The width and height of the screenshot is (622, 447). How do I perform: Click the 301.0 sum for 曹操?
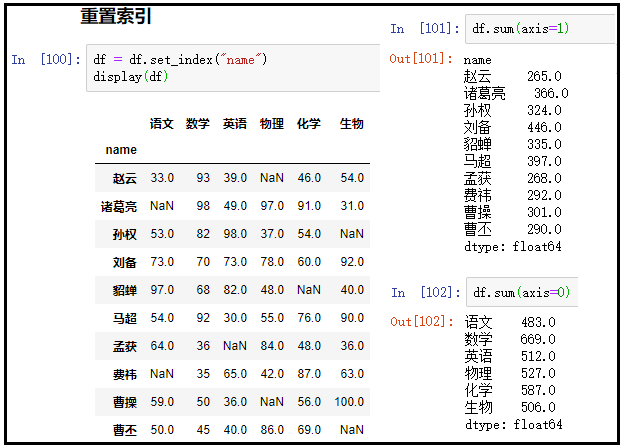tap(544, 212)
